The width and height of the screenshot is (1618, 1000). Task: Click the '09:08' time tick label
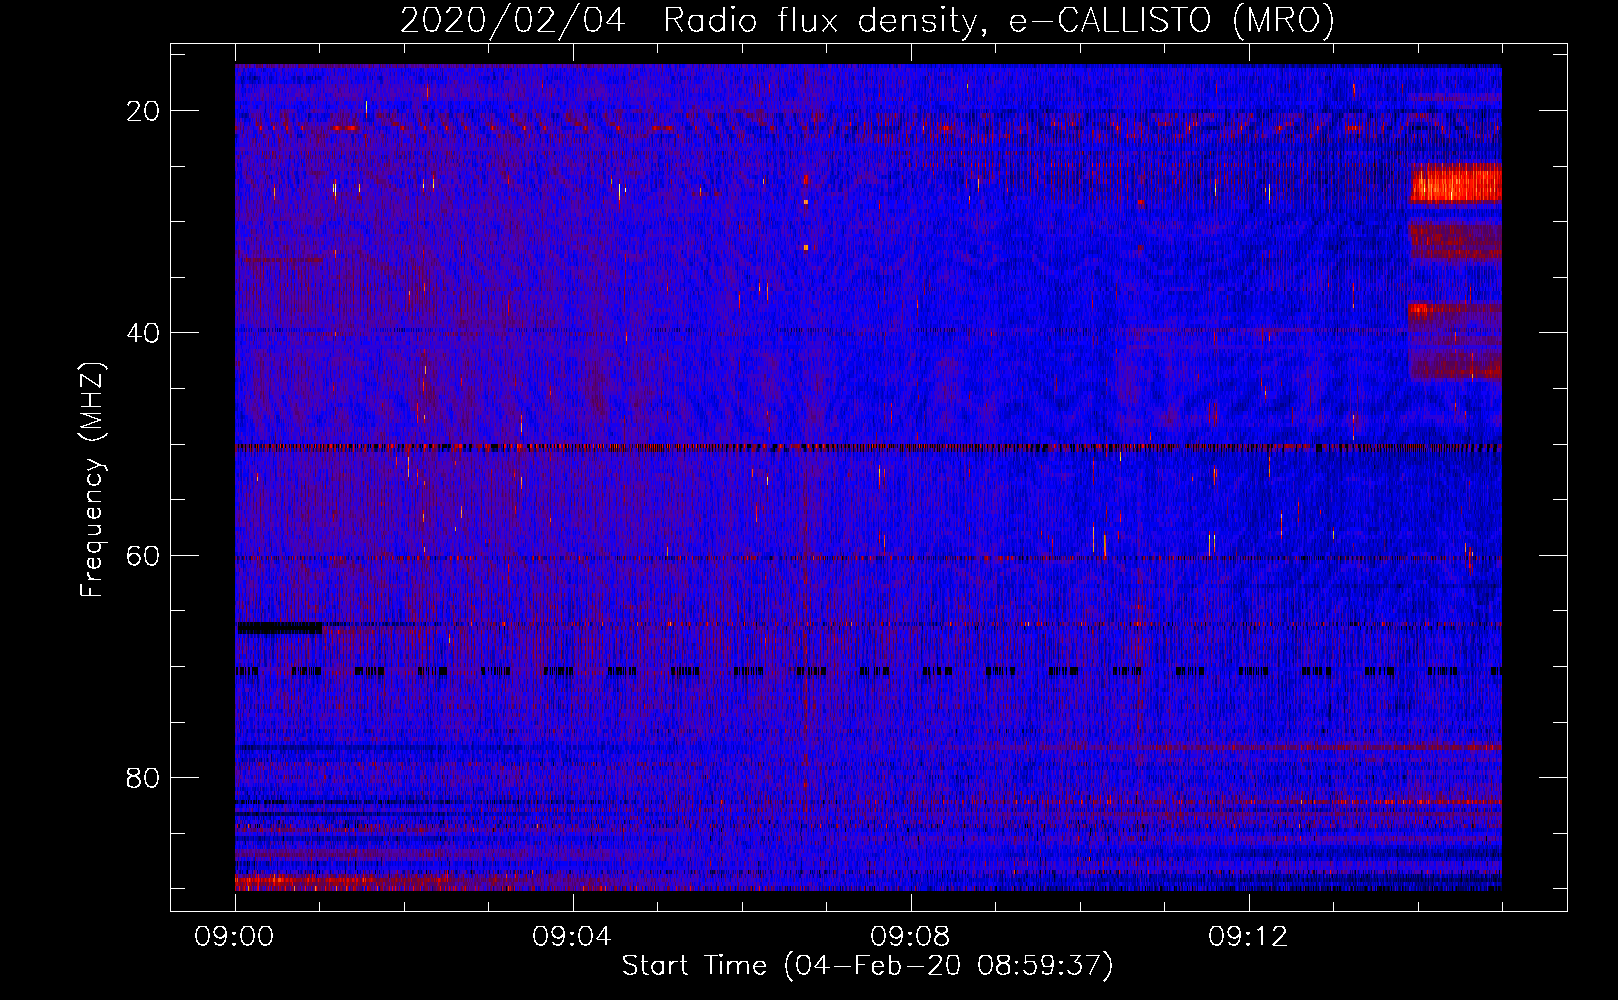(x=910, y=936)
